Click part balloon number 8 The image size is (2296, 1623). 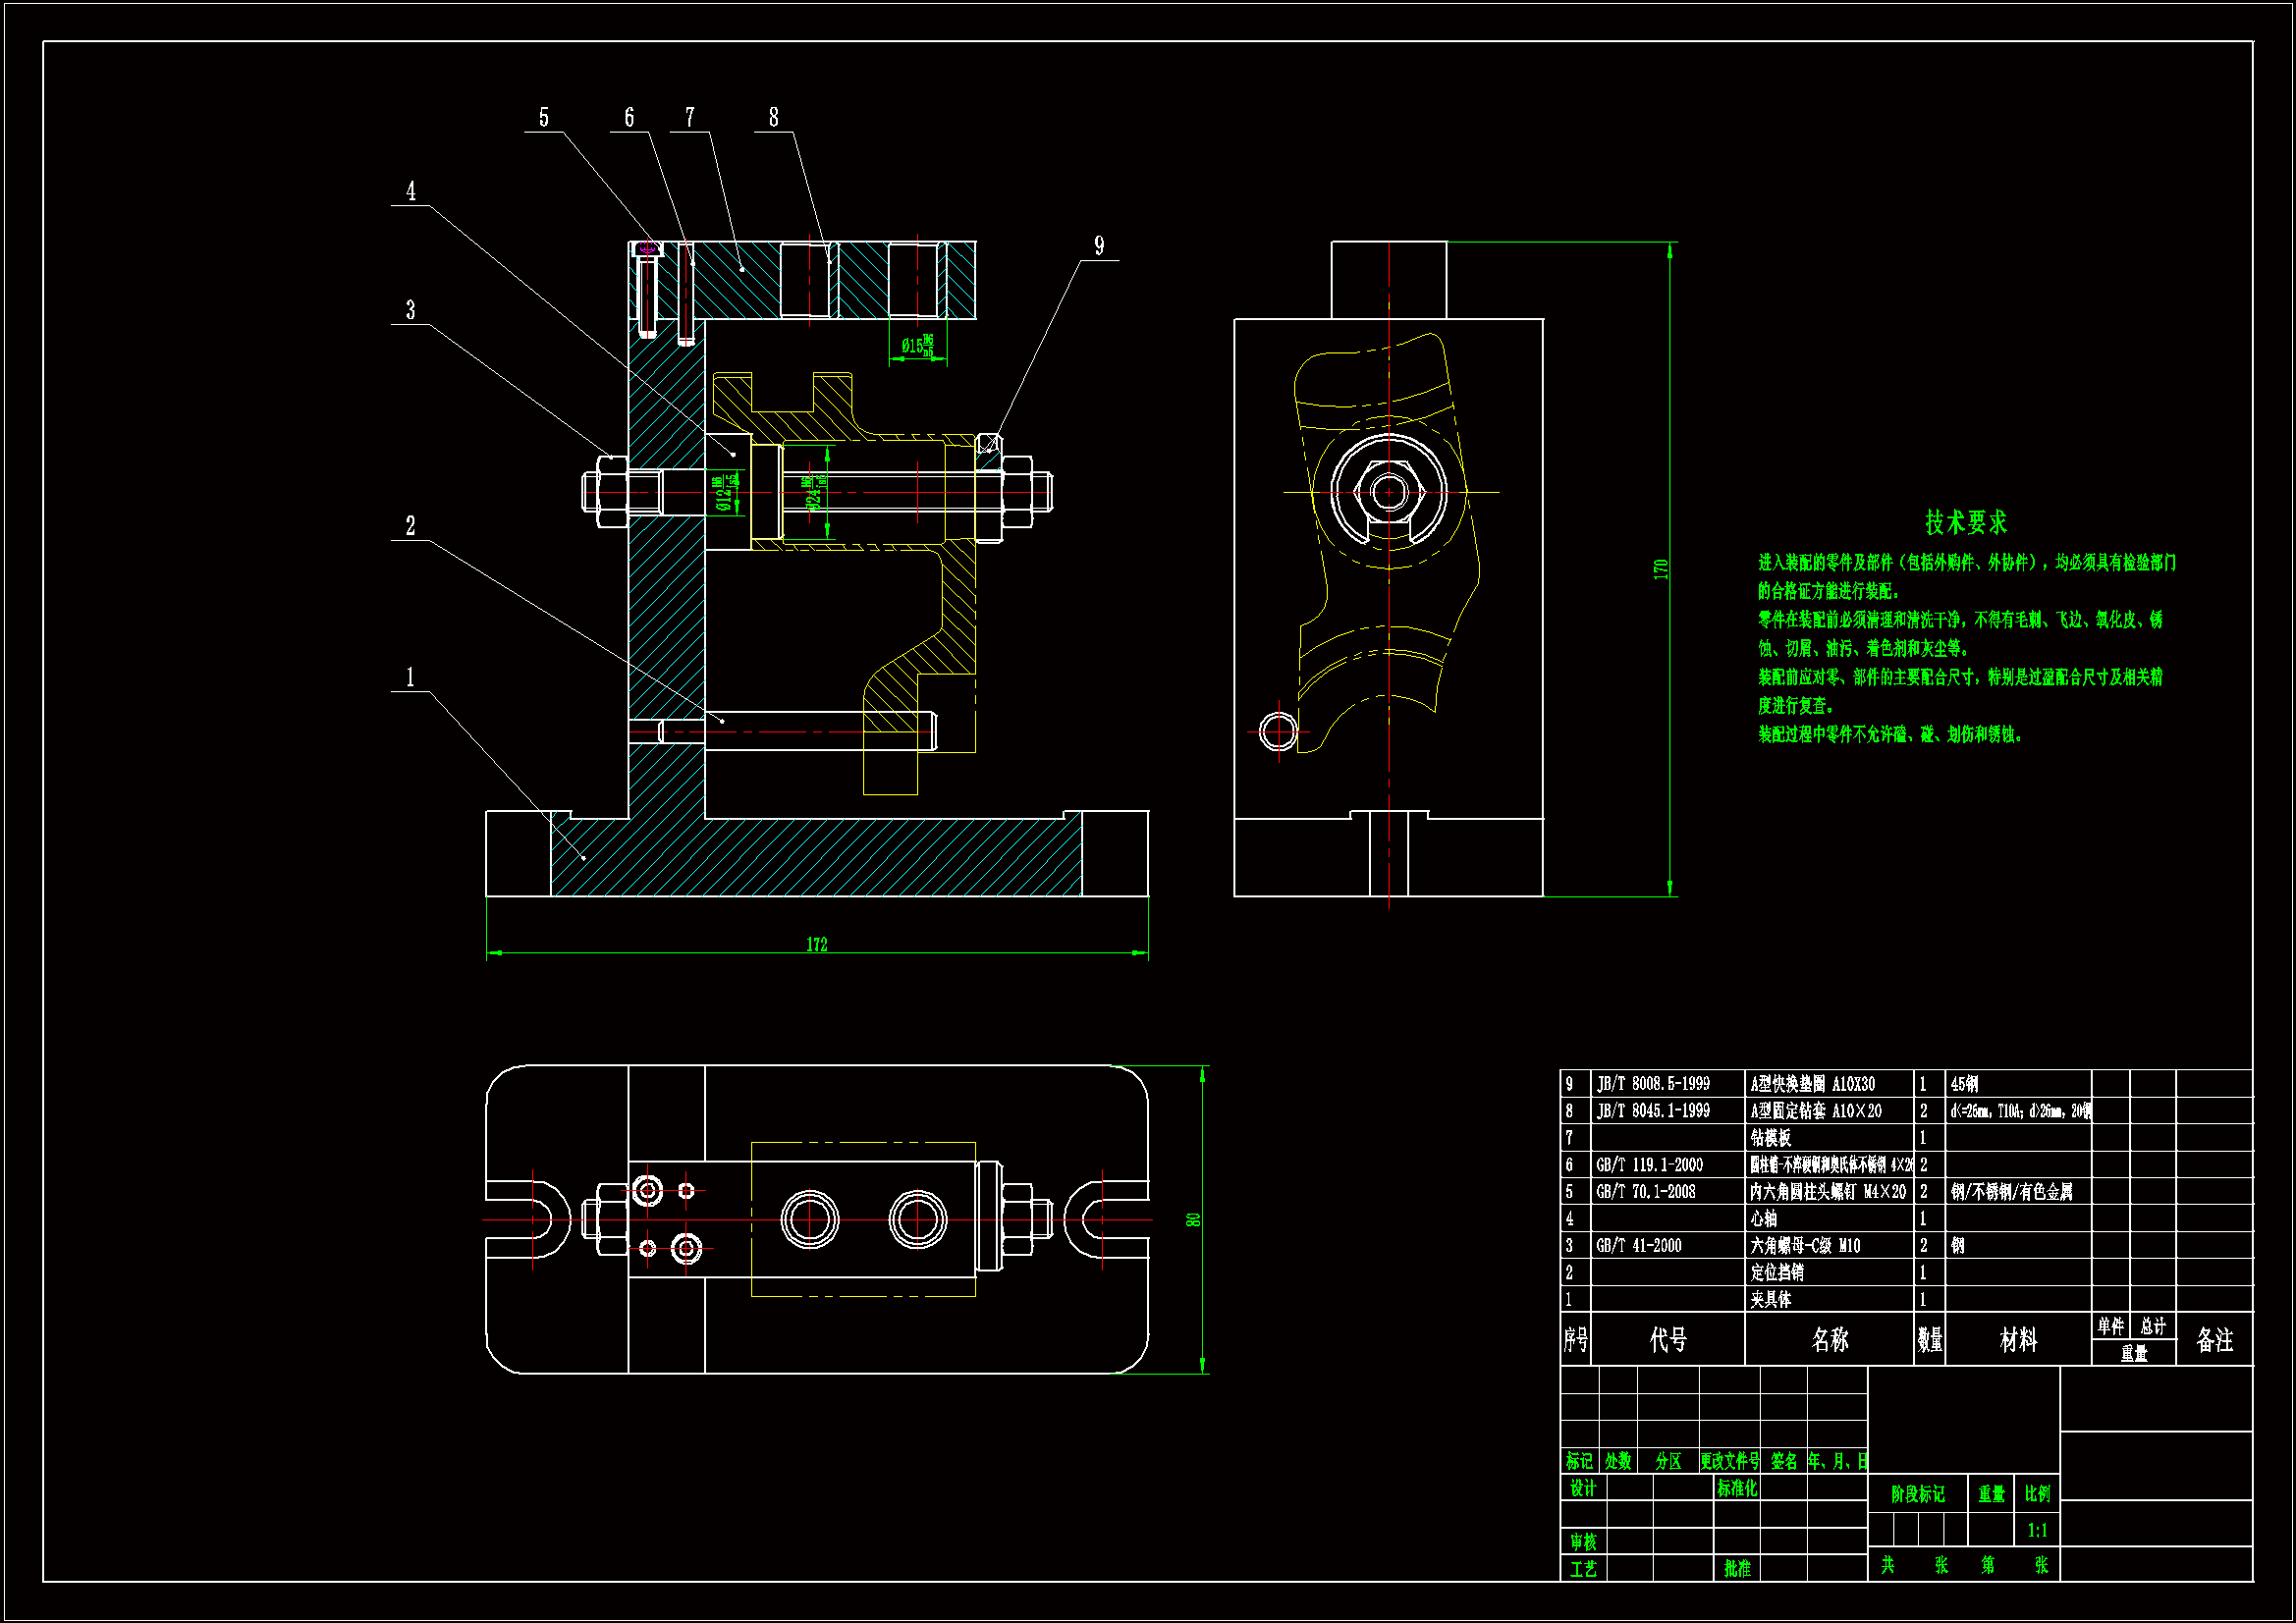(x=773, y=117)
